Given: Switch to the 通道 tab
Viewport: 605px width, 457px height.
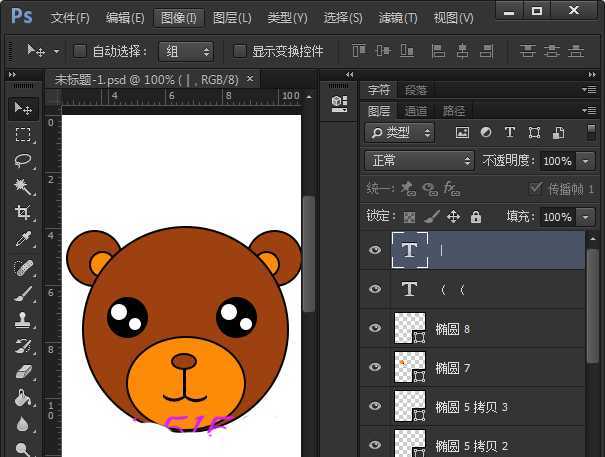Looking at the screenshot, I should pyautogui.click(x=416, y=110).
